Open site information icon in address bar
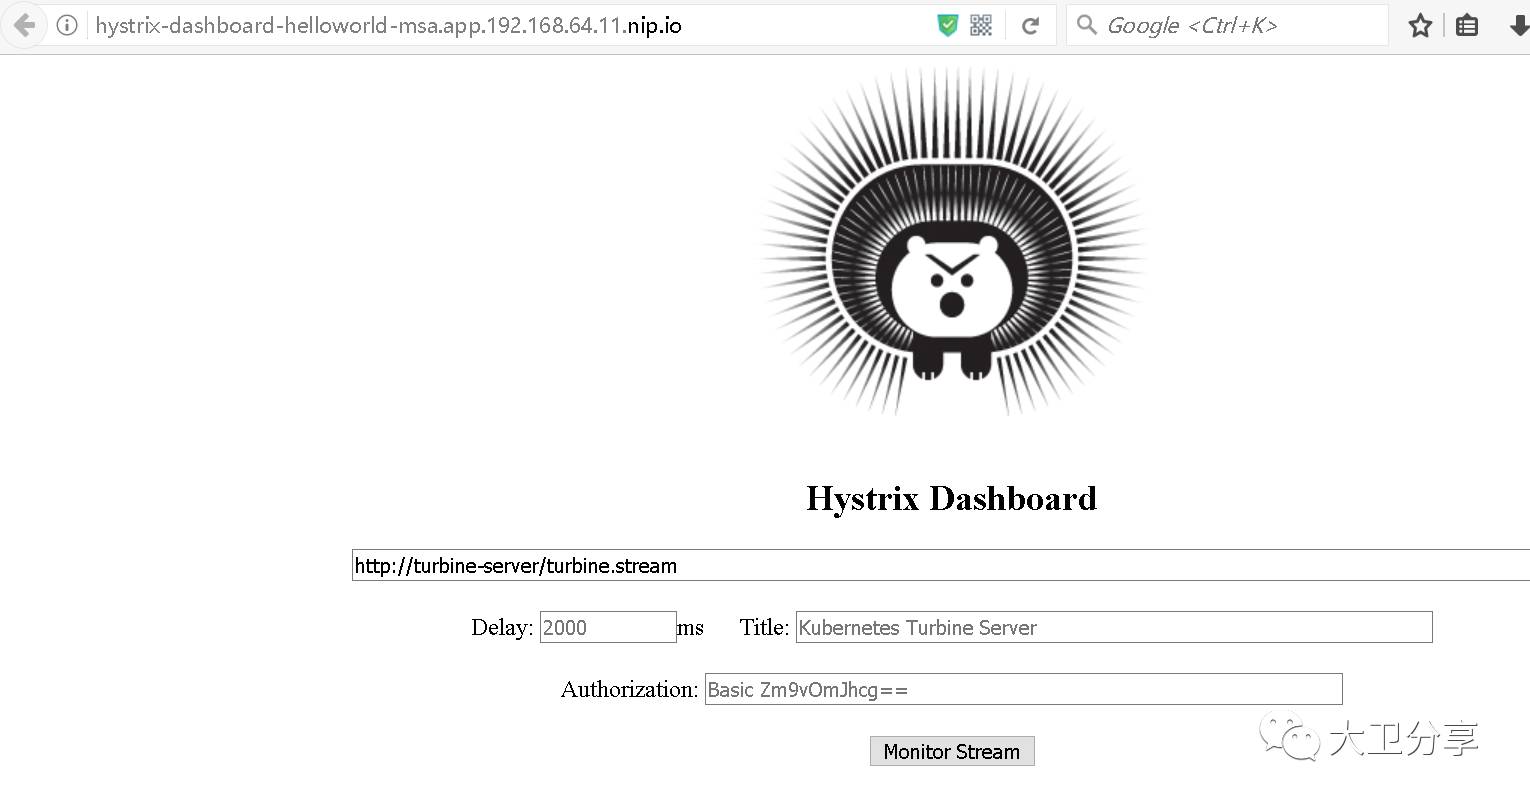 (x=67, y=26)
